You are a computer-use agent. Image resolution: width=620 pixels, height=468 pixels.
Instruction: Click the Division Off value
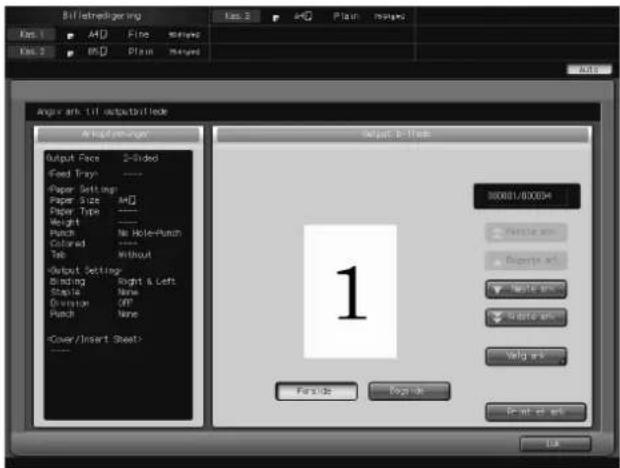tap(125, 303)
